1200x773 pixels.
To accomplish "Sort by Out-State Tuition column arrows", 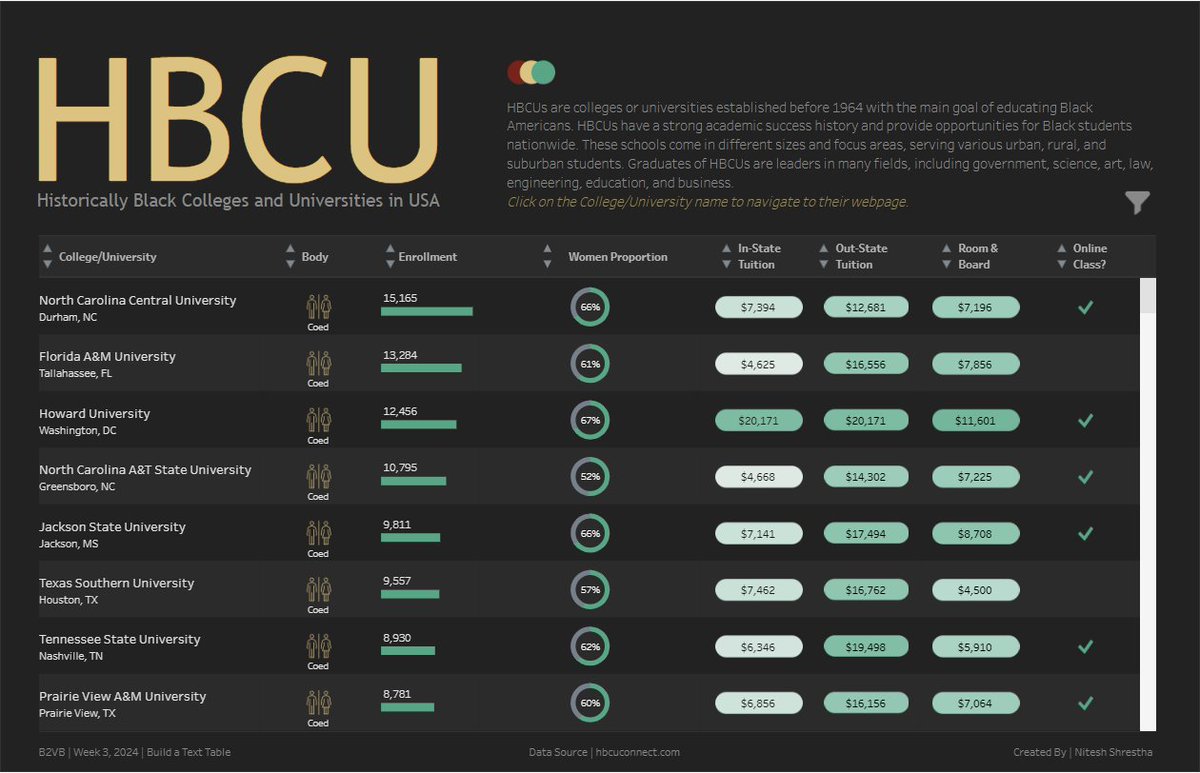I will click(x=823, y=256).
